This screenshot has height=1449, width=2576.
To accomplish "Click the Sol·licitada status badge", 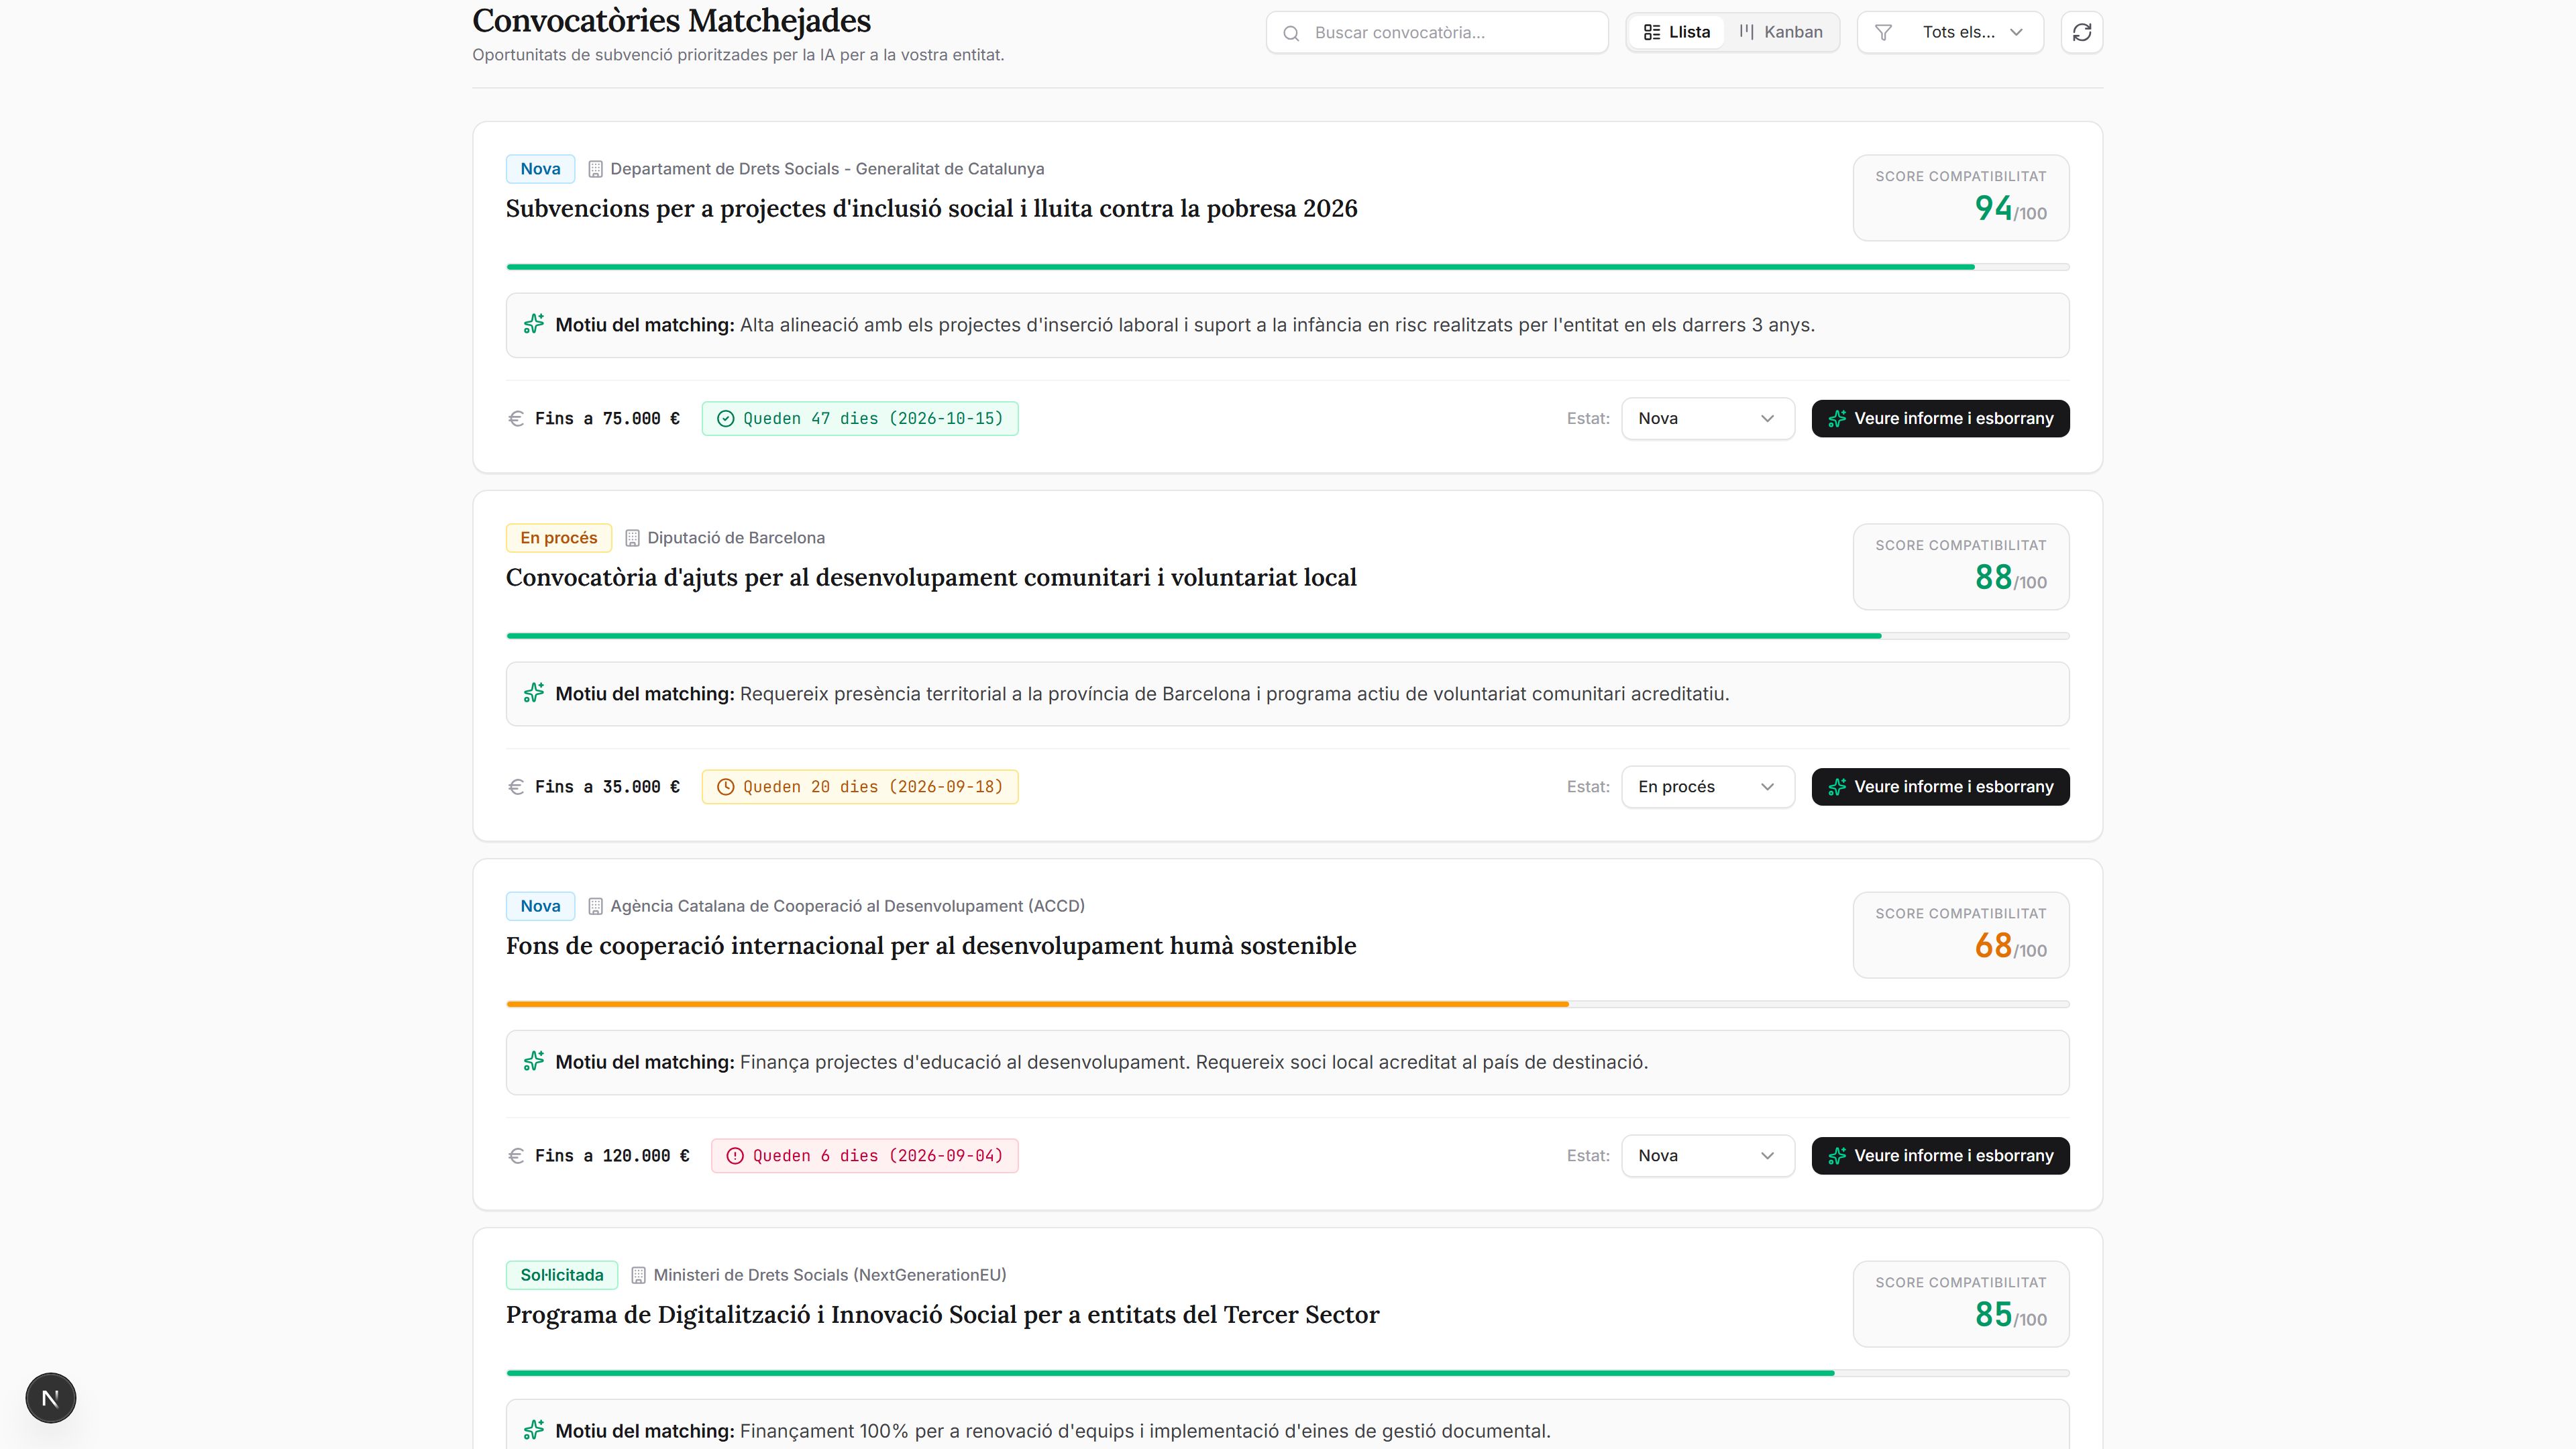I will click(x=562, y=1275).
